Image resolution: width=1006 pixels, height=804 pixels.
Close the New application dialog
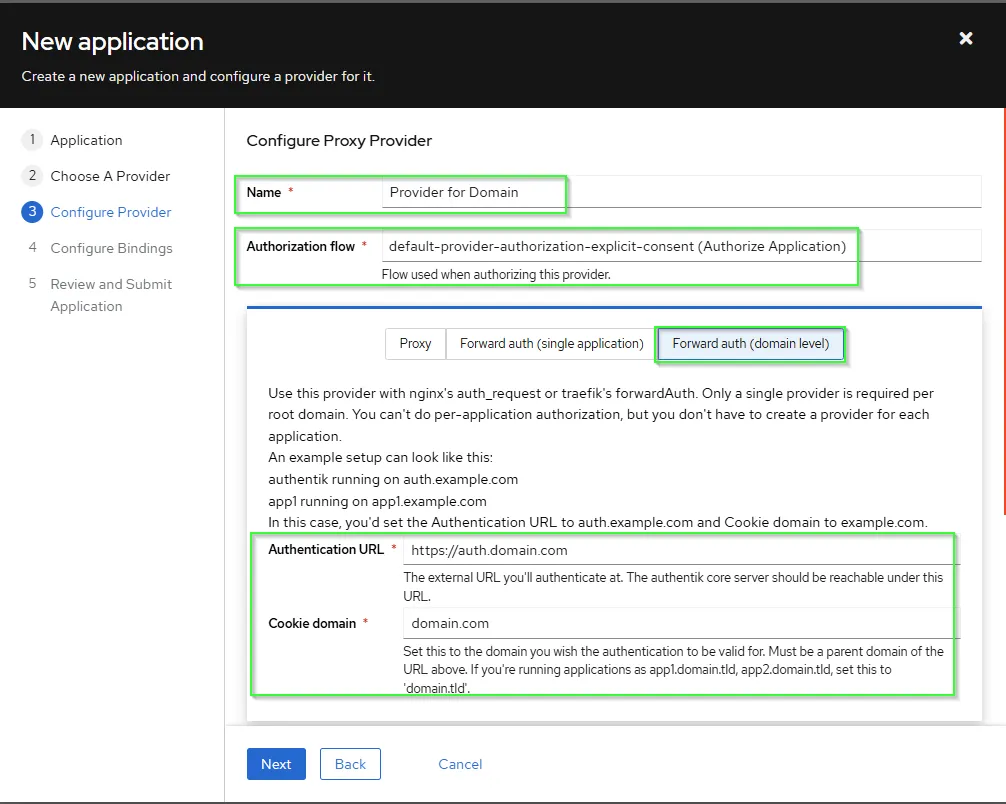pos(965,38)
